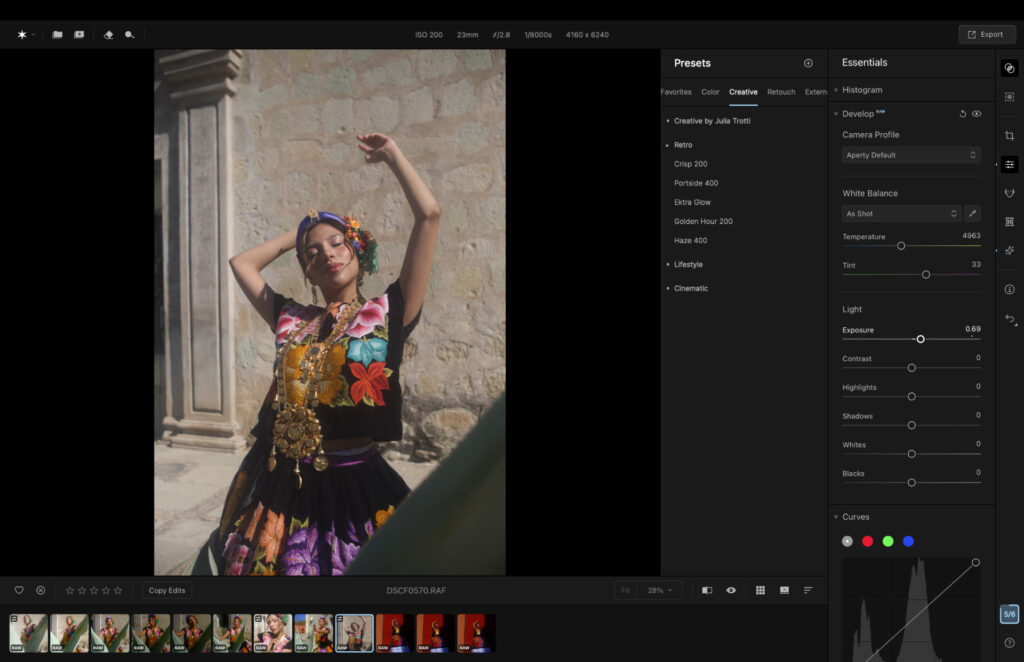Switch to the Retouch presets tab
The image size is (1024, 662).
[781, 92]
